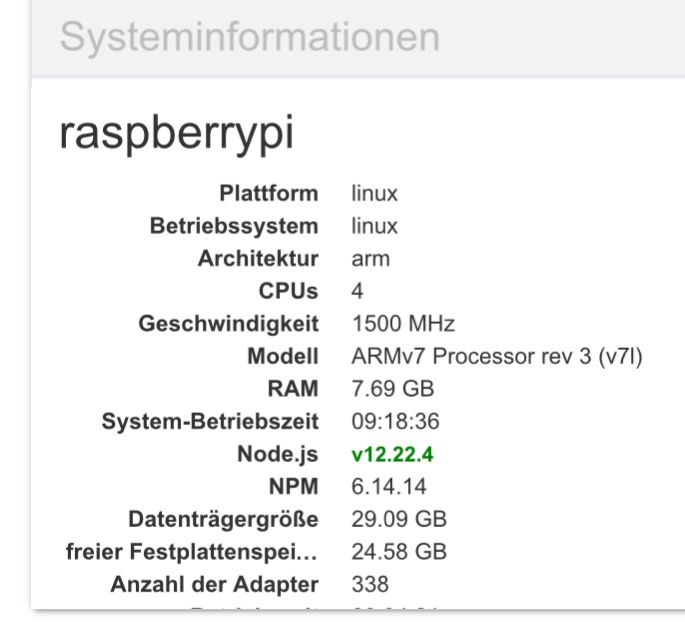Click the truncated freier Festplattenspei… label
The width and height of the screenshot is (685, 628).
click(x=184, y=552)
